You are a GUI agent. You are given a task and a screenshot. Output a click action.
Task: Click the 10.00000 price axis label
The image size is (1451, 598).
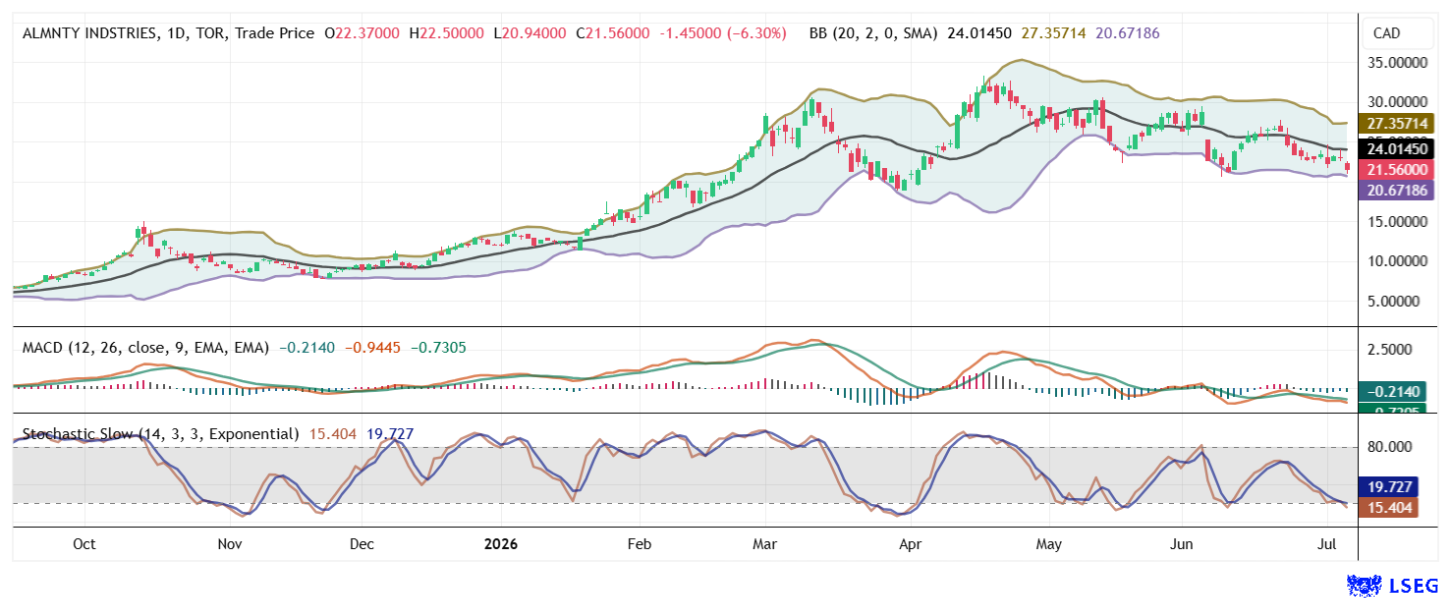tap(1398, 260)
